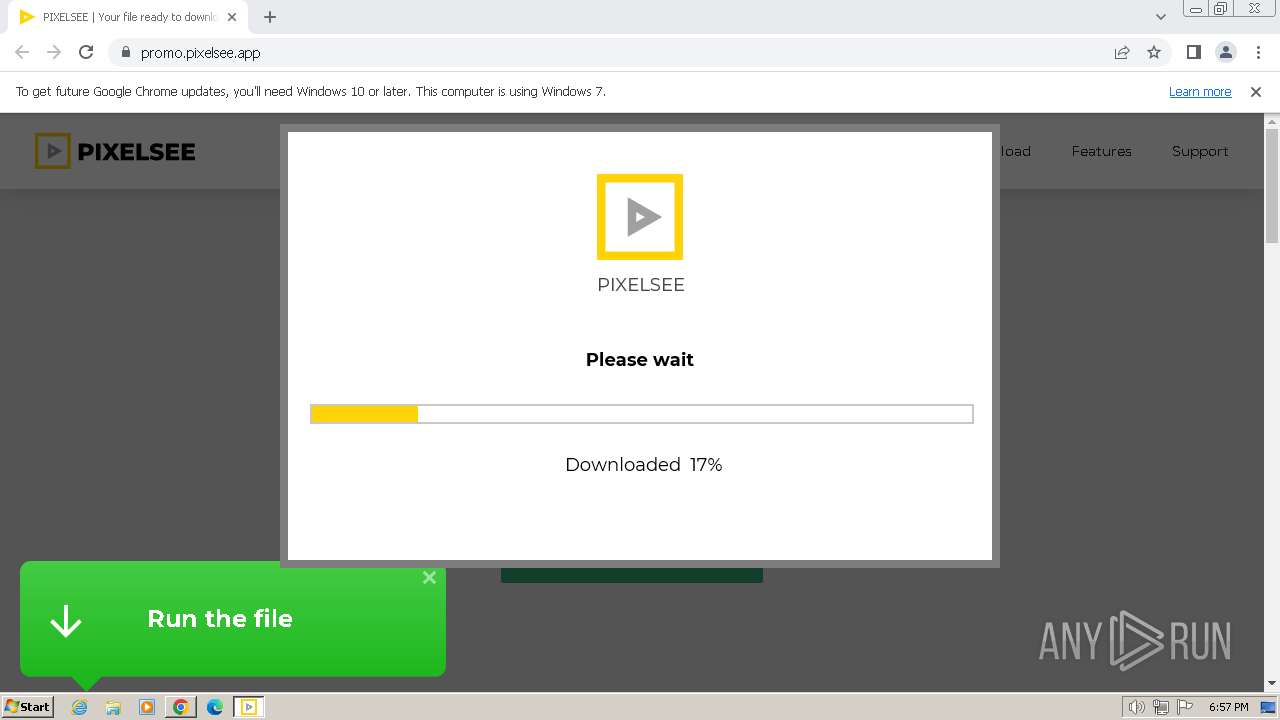The height and width of the screenshot is (720, 1280).
Task: Open Chrome three-dot menu
Action: (1258, 53)
